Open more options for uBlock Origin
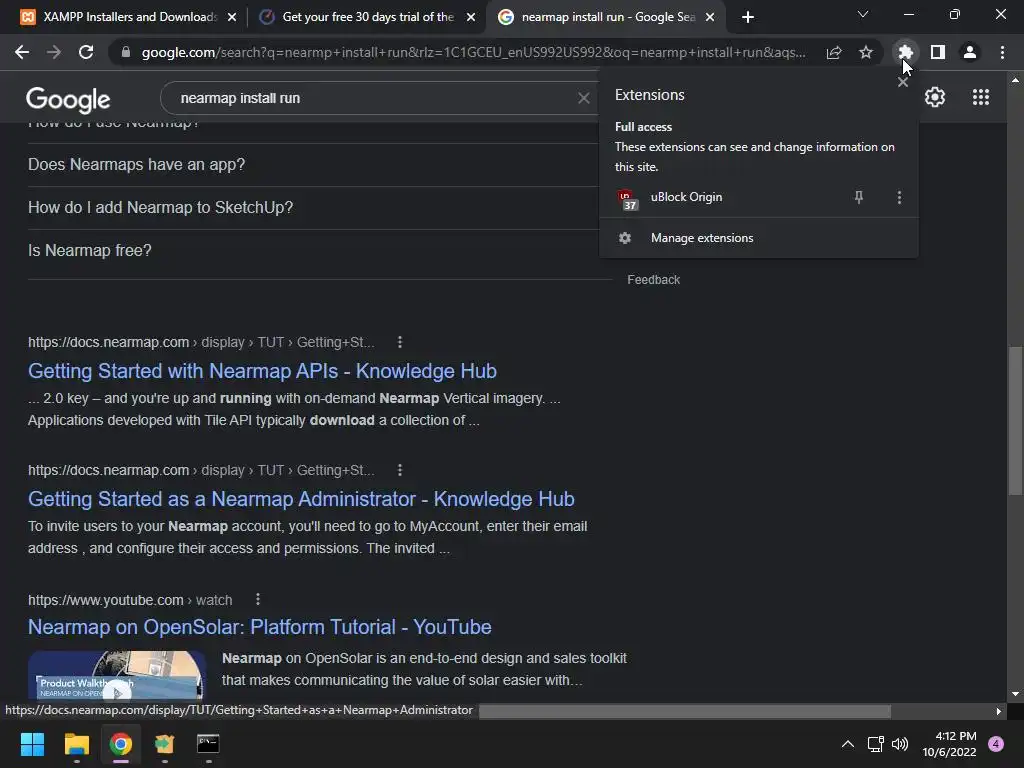Image resolution: width=1024 pixels, height=768 pixels. point(899,197)
